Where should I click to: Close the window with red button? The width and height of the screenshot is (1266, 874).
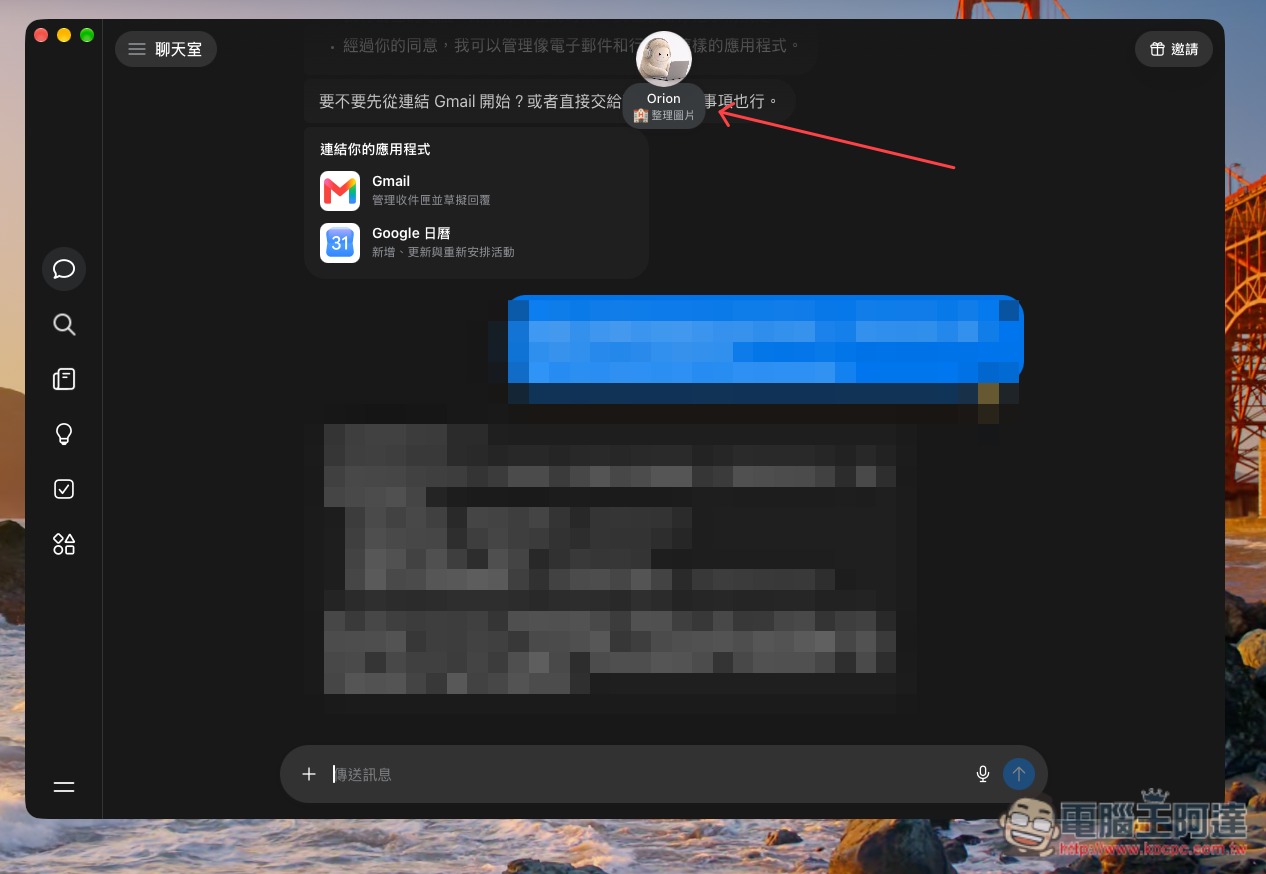(x=41, y=35)
